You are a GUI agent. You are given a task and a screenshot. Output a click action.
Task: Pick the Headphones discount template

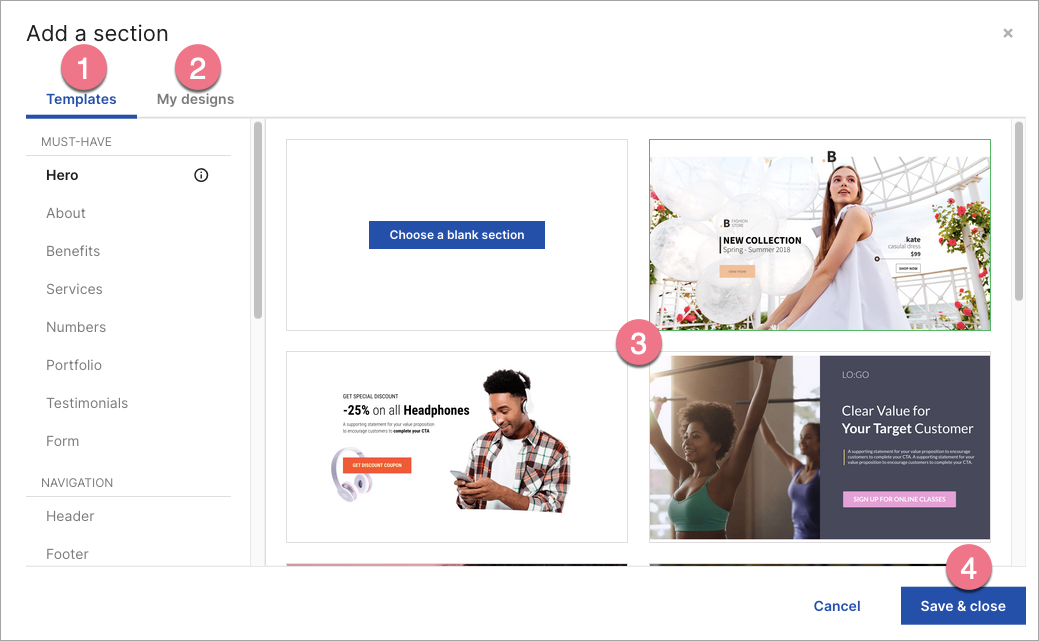click(456, 446)
